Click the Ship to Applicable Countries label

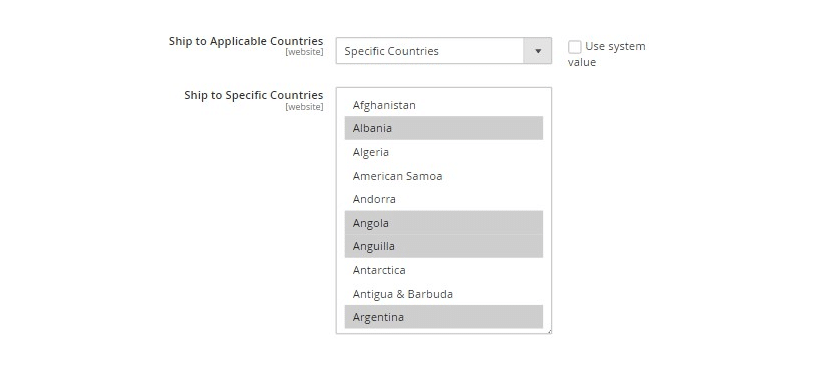click(x=246, y=41)
